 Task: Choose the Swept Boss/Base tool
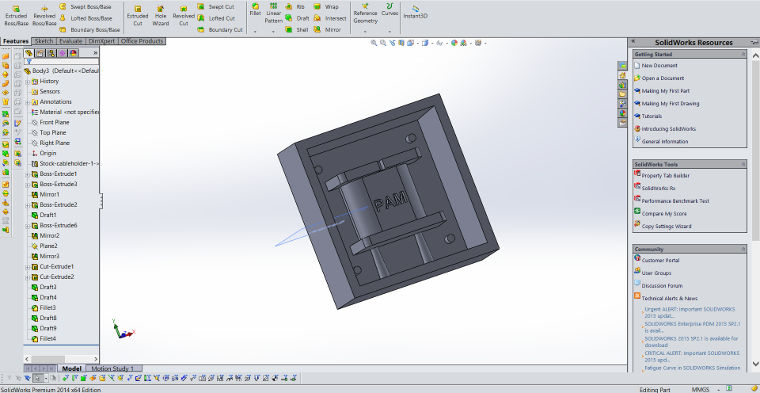pos(85,7)
